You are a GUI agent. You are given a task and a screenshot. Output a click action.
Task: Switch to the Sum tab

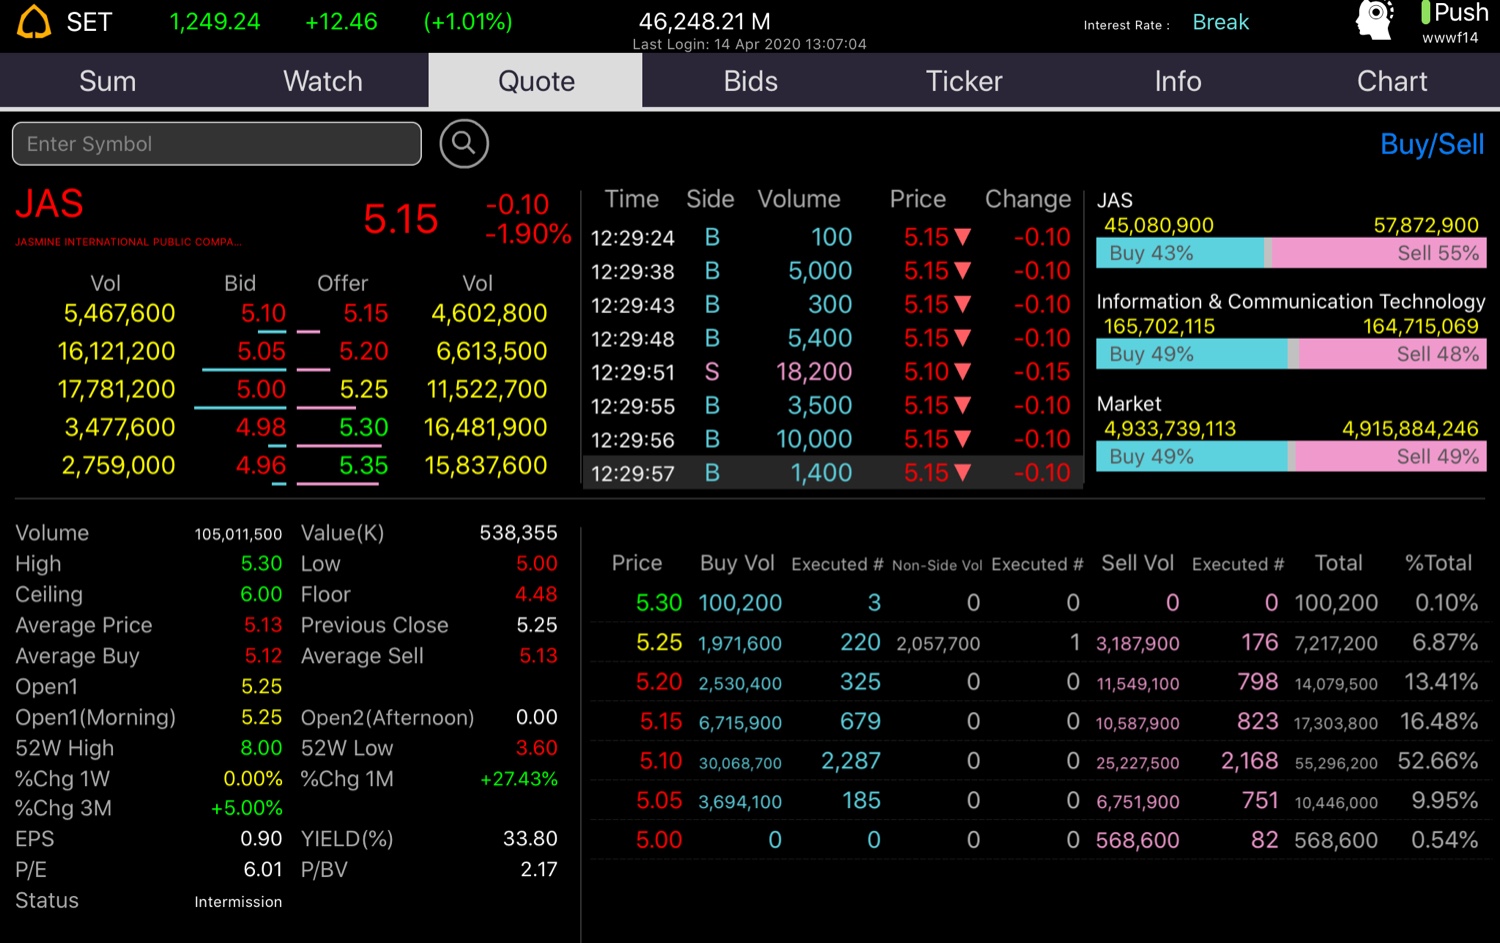(107, 81)
